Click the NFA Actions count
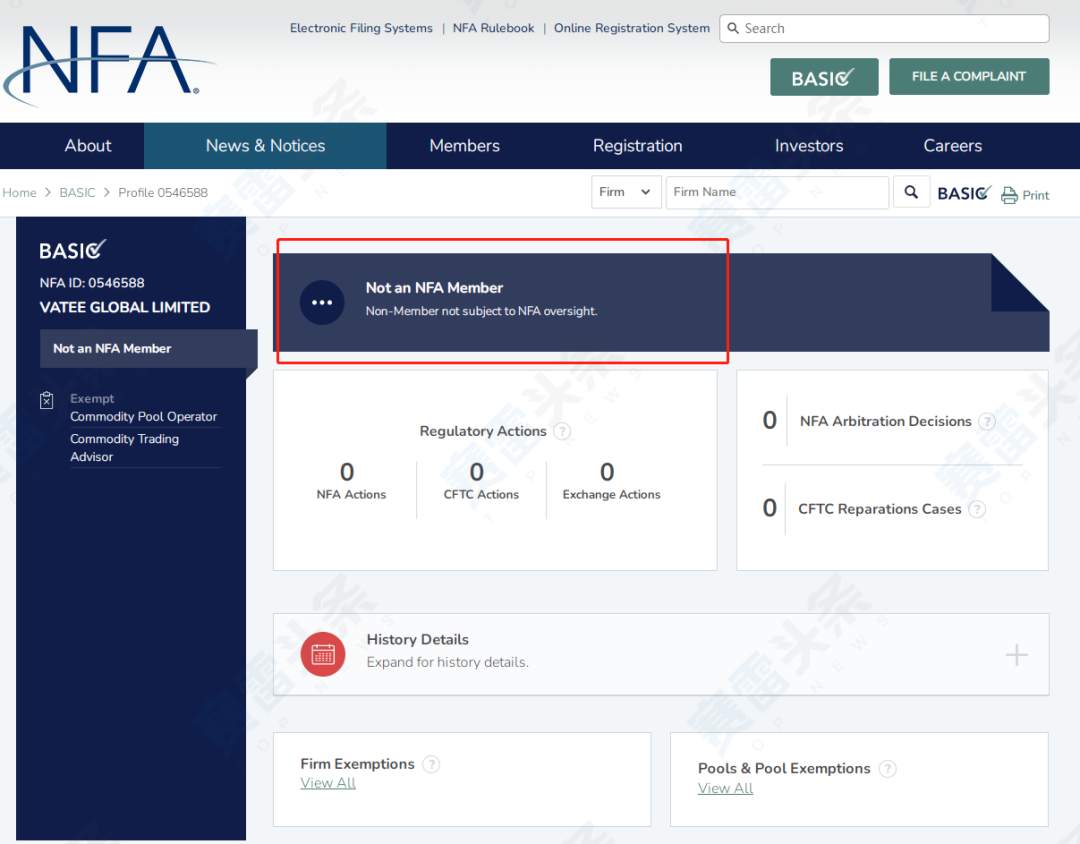1080x844 pixels. [346, 472]
